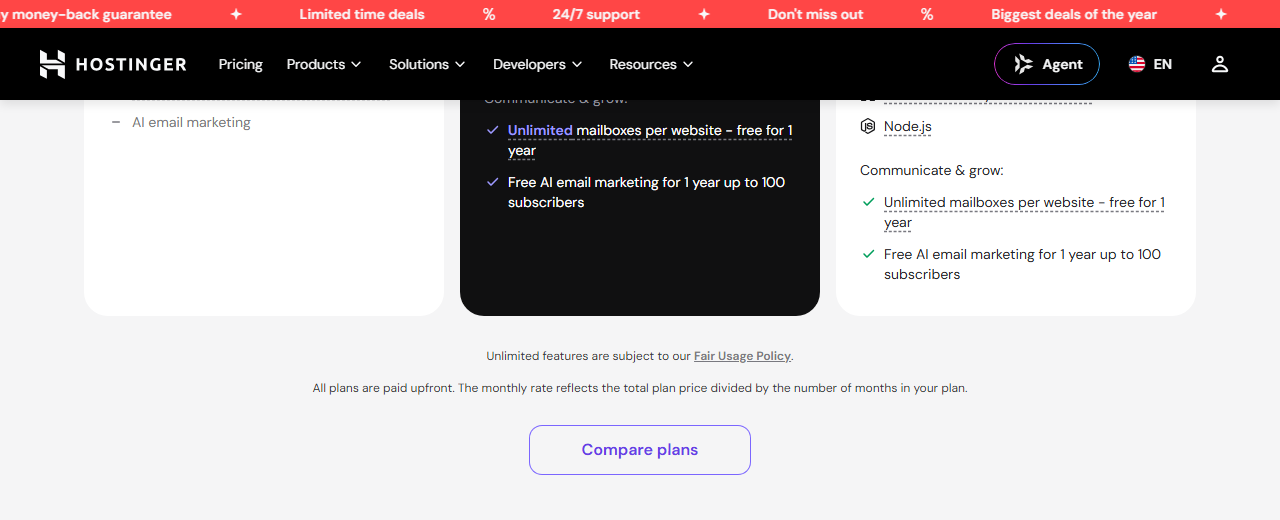Open the user account icon
Viewport: 1280px width, 520px height.
pyautogui.click(x=1219, y=64)
